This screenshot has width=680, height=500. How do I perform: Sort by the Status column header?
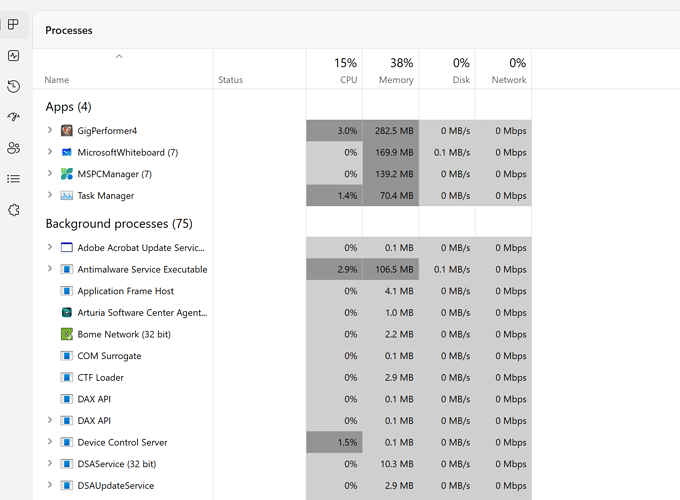[230, 80]
